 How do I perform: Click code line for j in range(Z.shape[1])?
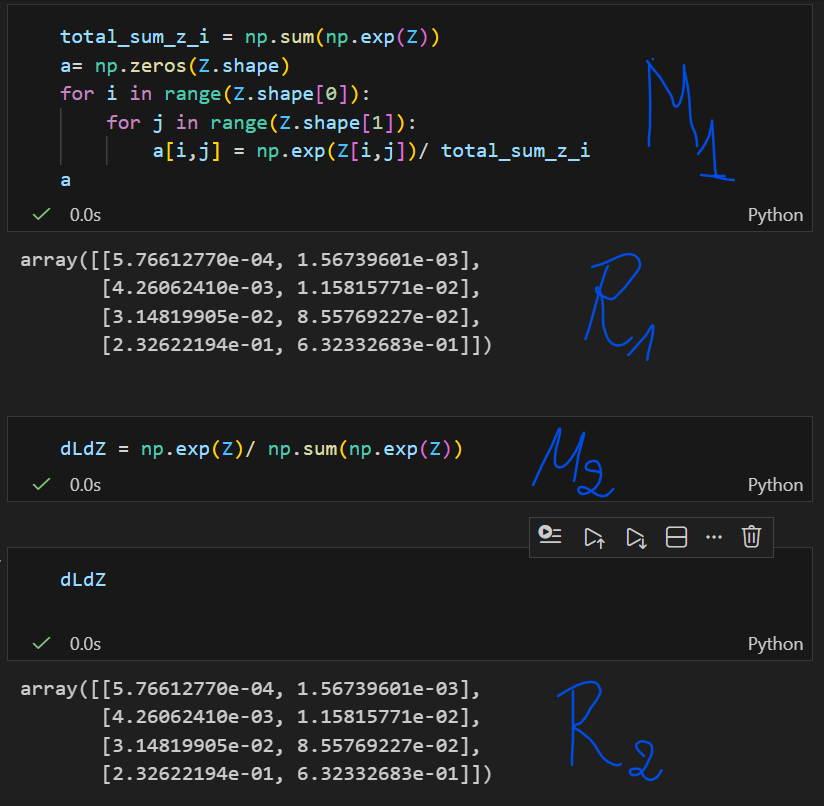click(x=261, y=123)
